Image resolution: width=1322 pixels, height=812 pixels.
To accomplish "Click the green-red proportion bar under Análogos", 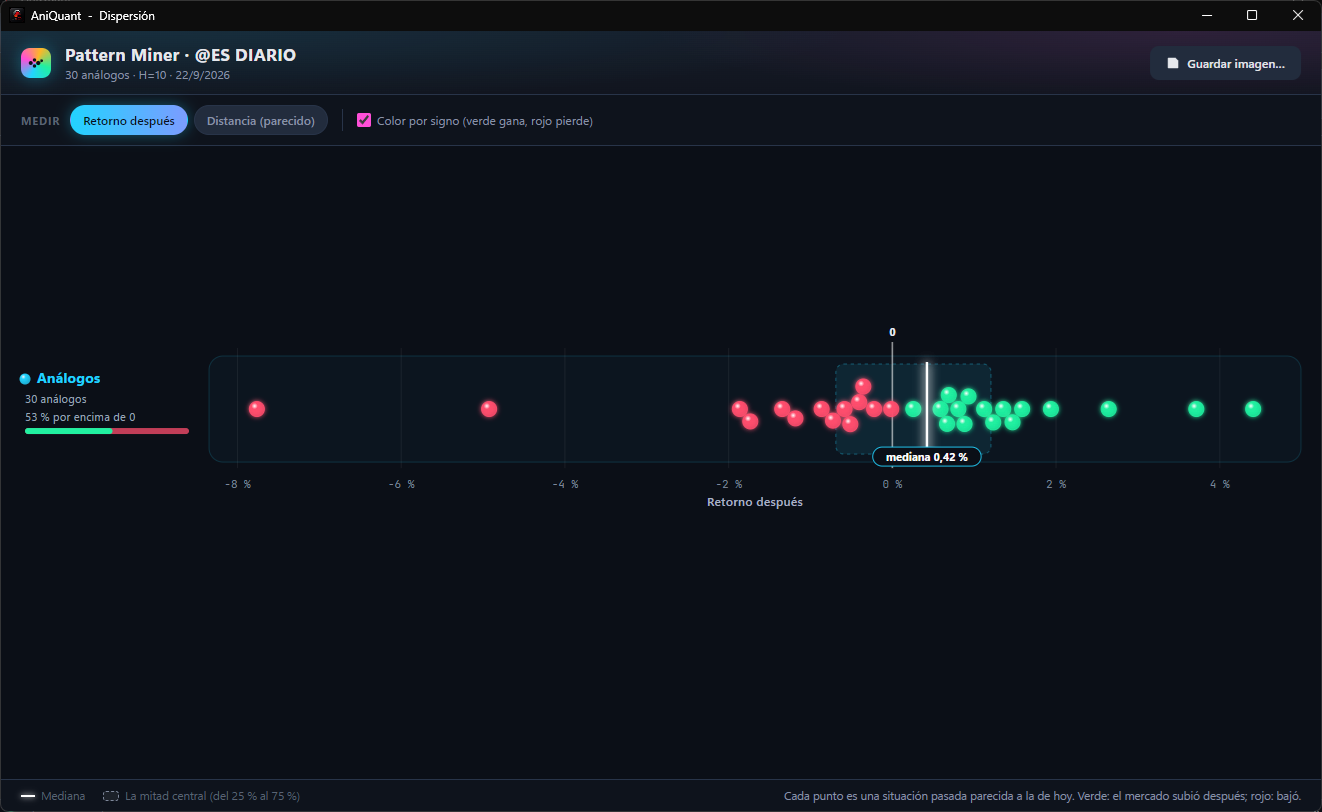I will pyautogui.click(x=107, y=431).
